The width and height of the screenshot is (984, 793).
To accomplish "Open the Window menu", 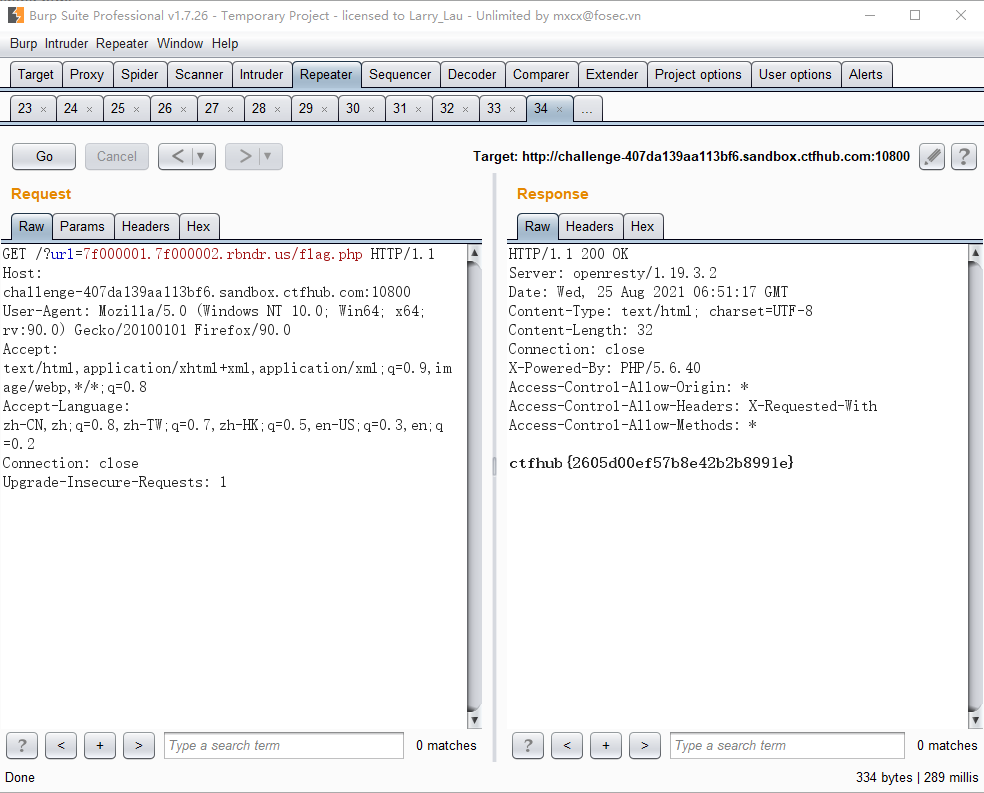I will 179,43.
